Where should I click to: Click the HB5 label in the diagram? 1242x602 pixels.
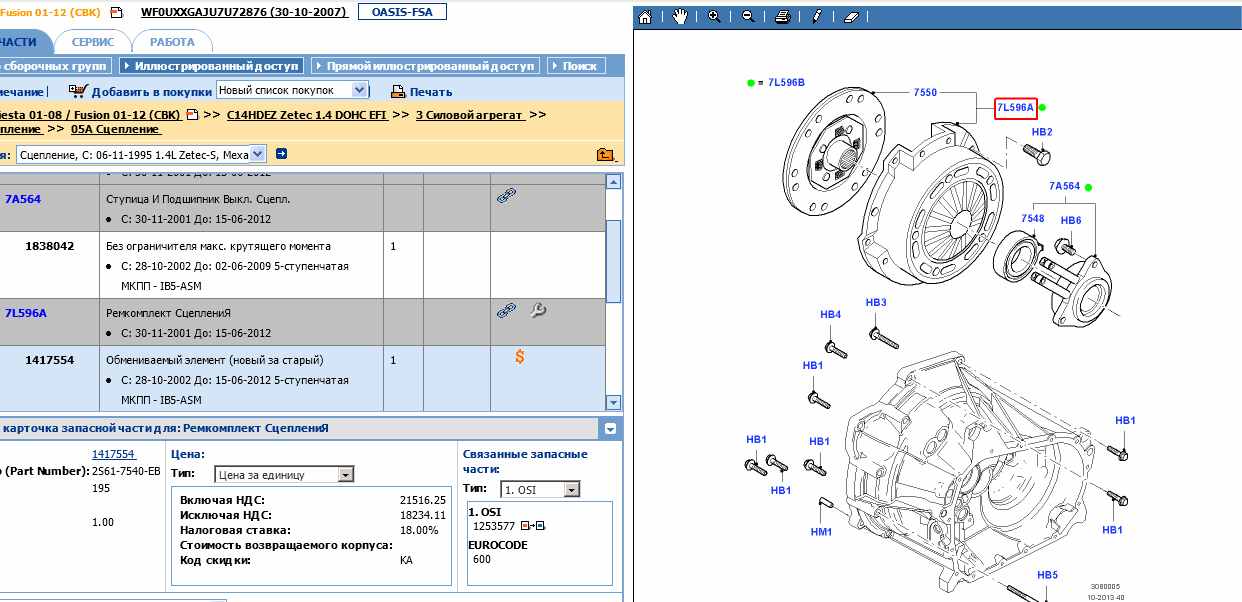pos(1047,575)
